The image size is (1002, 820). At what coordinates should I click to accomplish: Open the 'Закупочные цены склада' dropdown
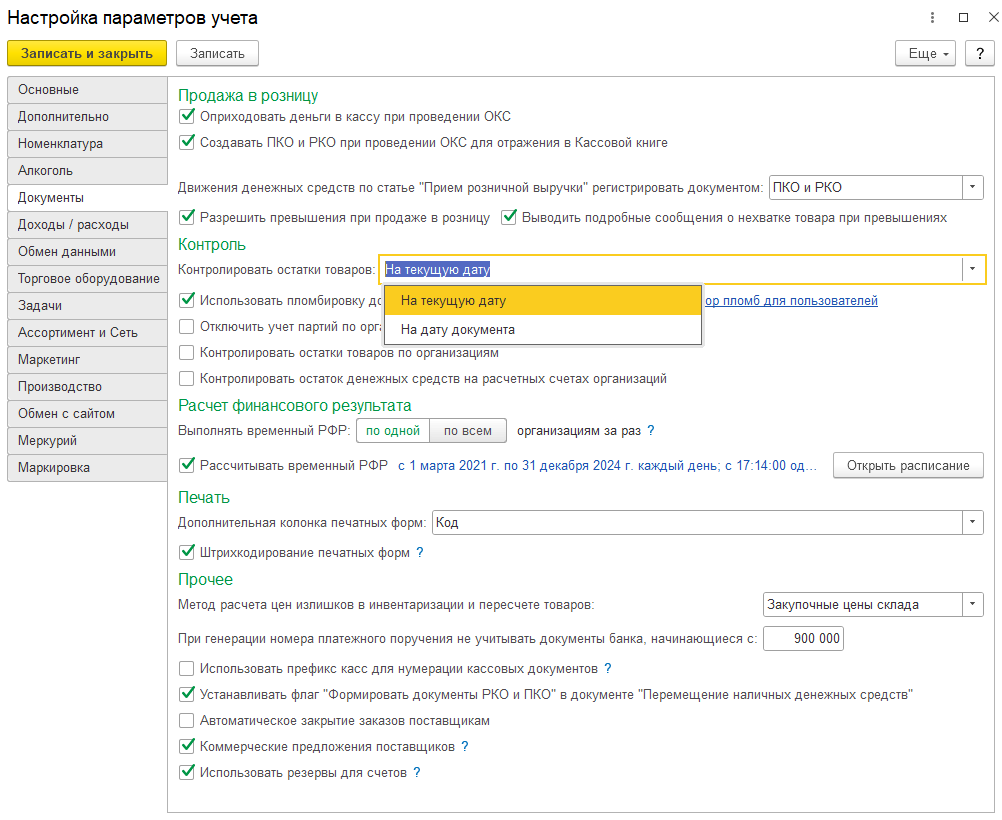tap(973, 604)
